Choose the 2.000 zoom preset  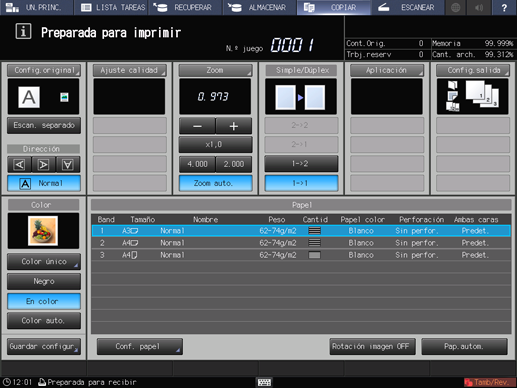tap(234, 164)
